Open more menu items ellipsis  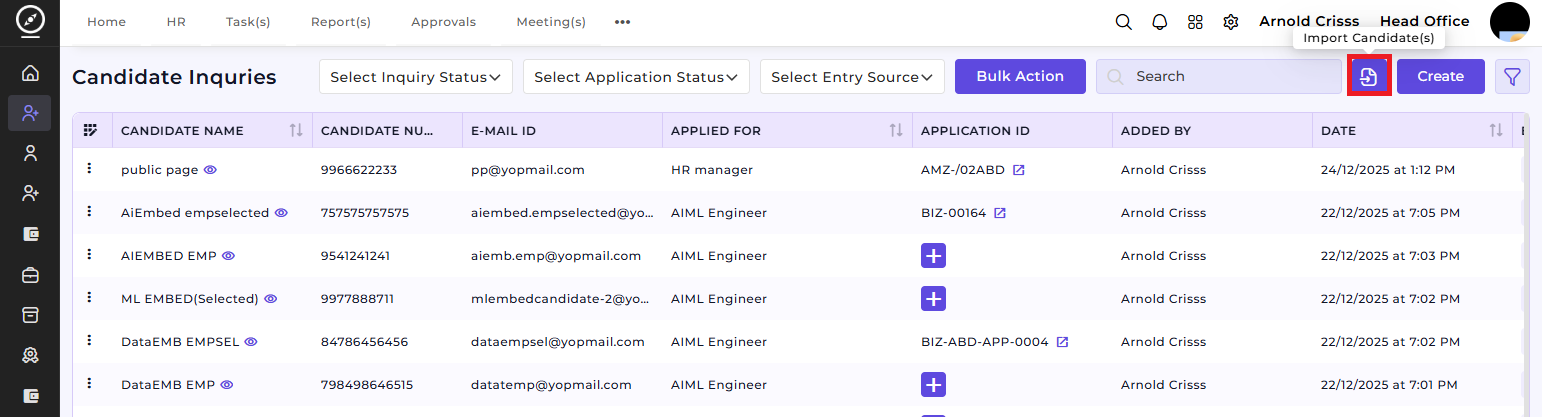pyautogui.click(x=623, y=22)
